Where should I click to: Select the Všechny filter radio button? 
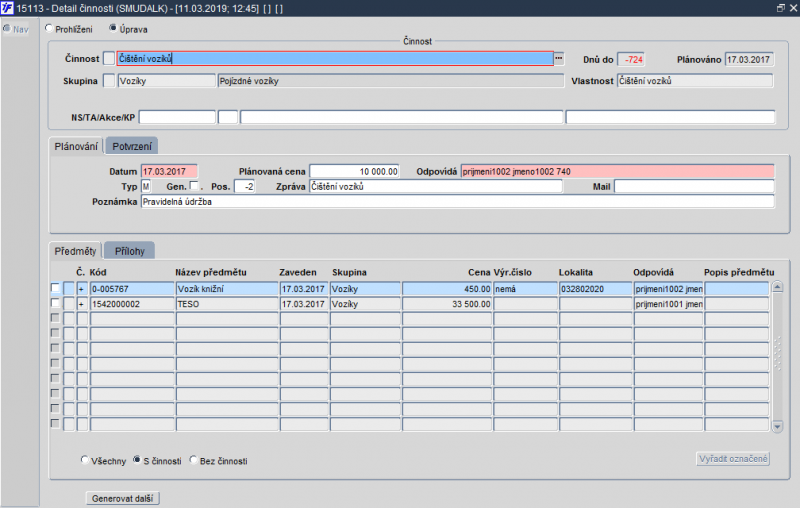[x=85, y=460]
